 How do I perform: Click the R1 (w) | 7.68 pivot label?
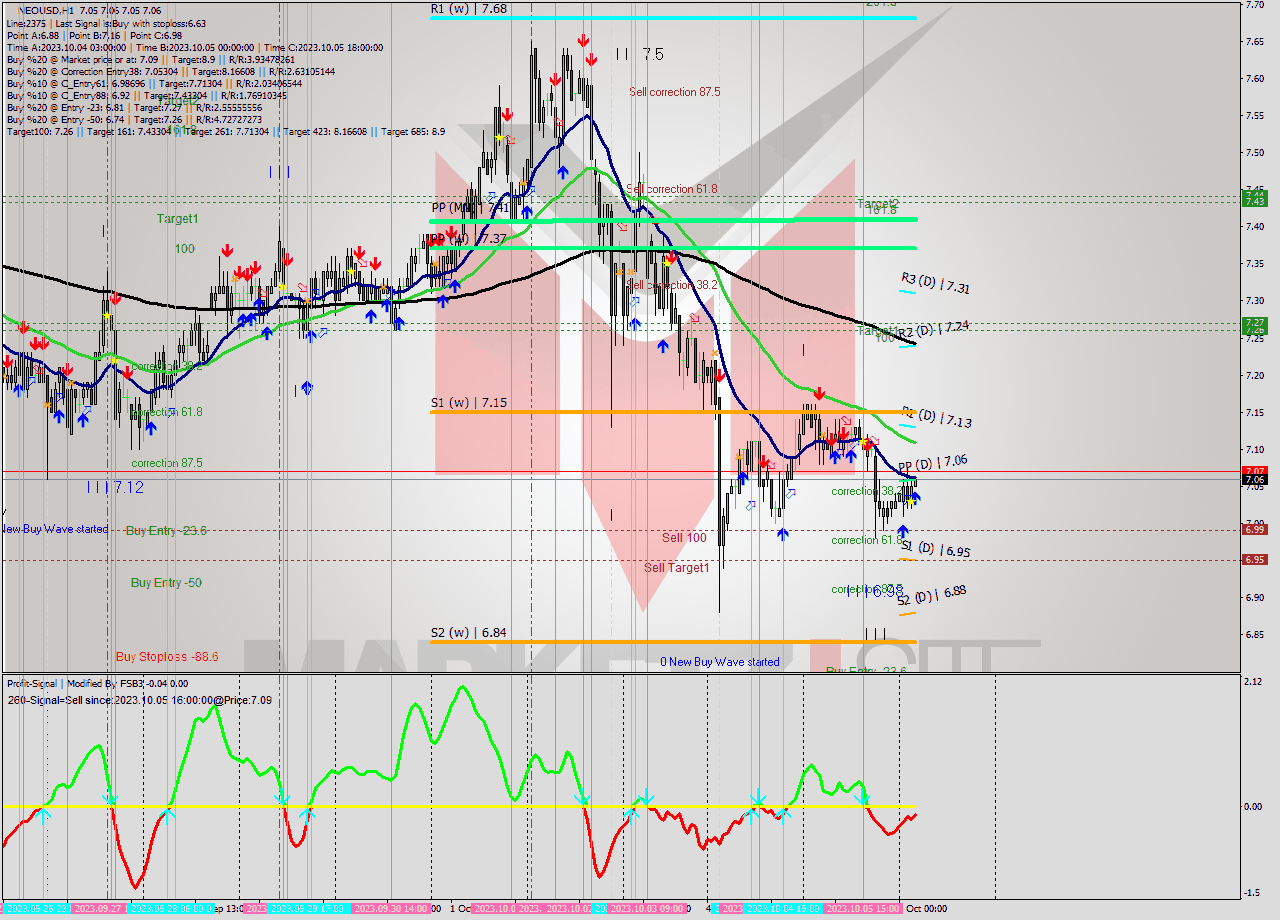[469, 8]
